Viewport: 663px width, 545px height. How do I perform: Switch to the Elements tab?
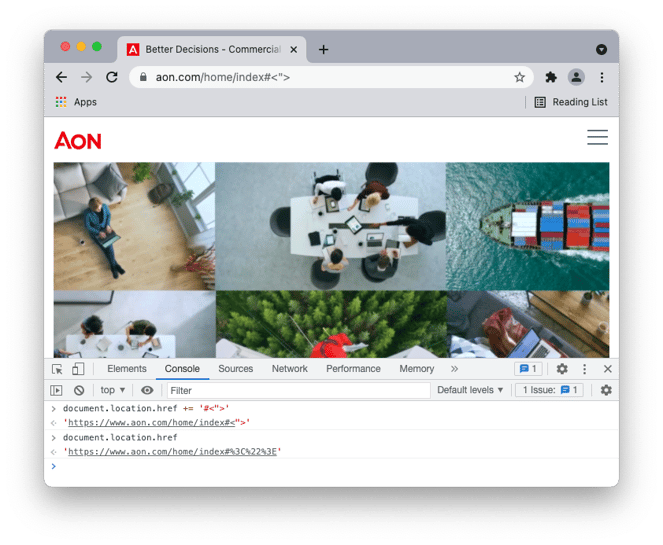point(127,369)
